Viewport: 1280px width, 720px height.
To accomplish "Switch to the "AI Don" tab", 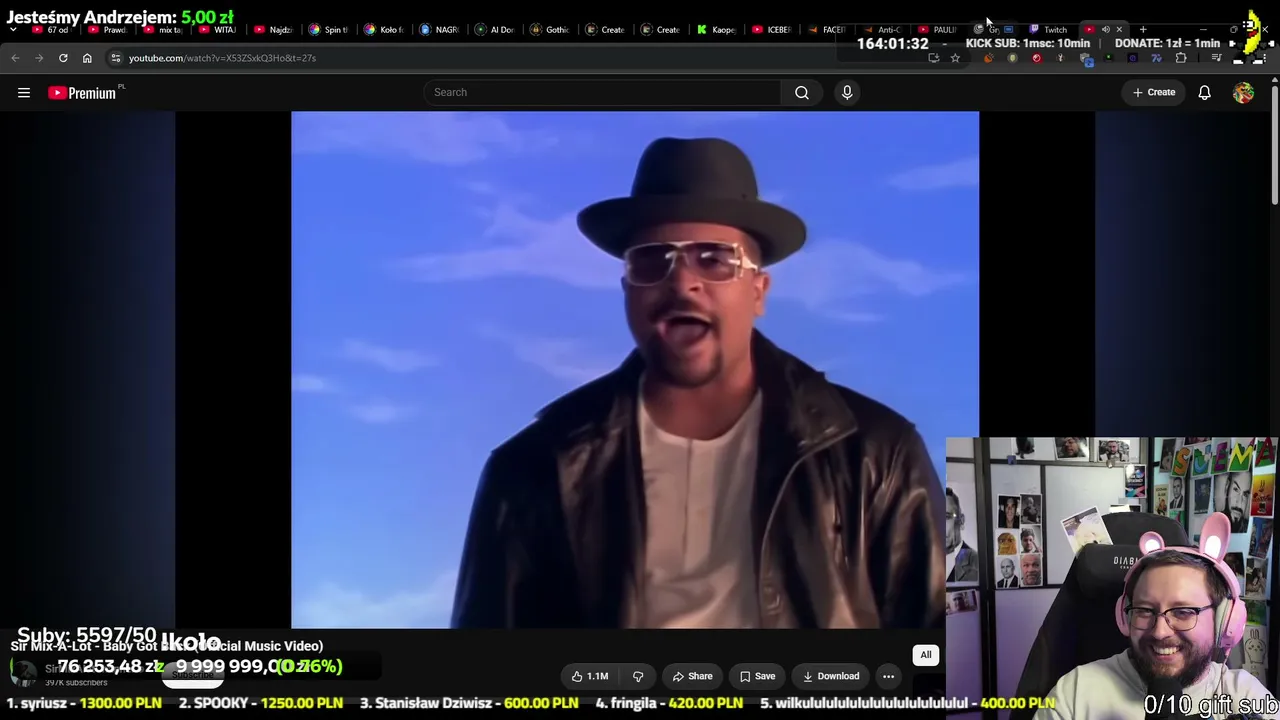I will coord(494,30).
